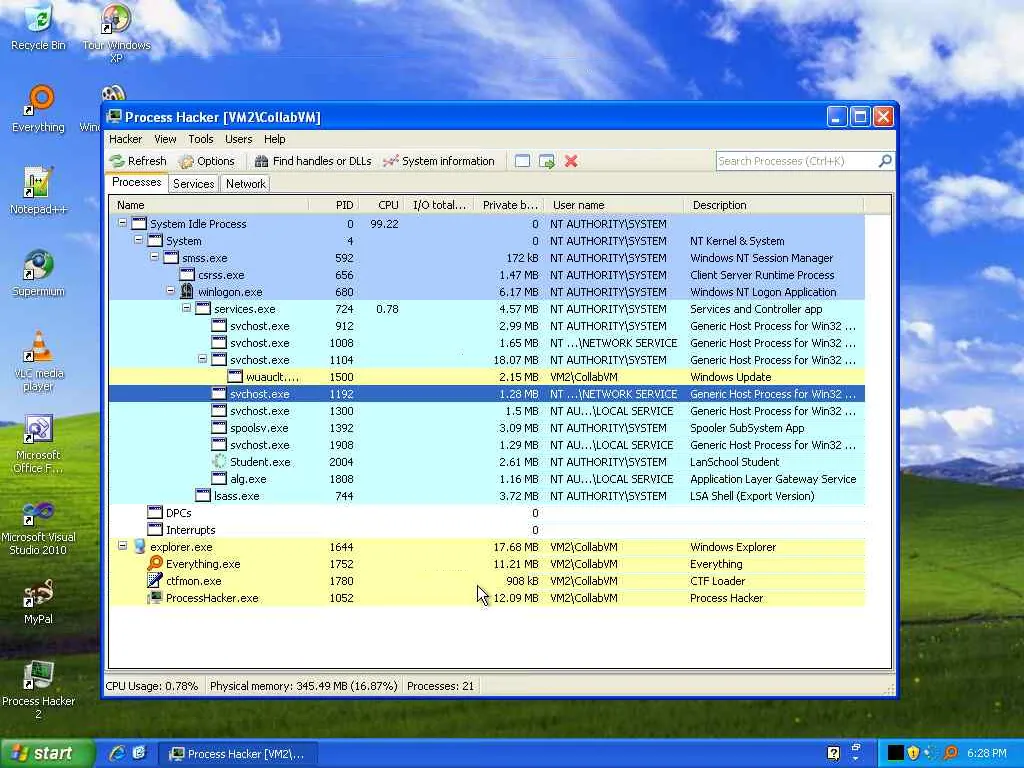The height and width of the screenshot is (768, 1024).
Task: Focus the Search Processes input field
Action: coord(797,161)
